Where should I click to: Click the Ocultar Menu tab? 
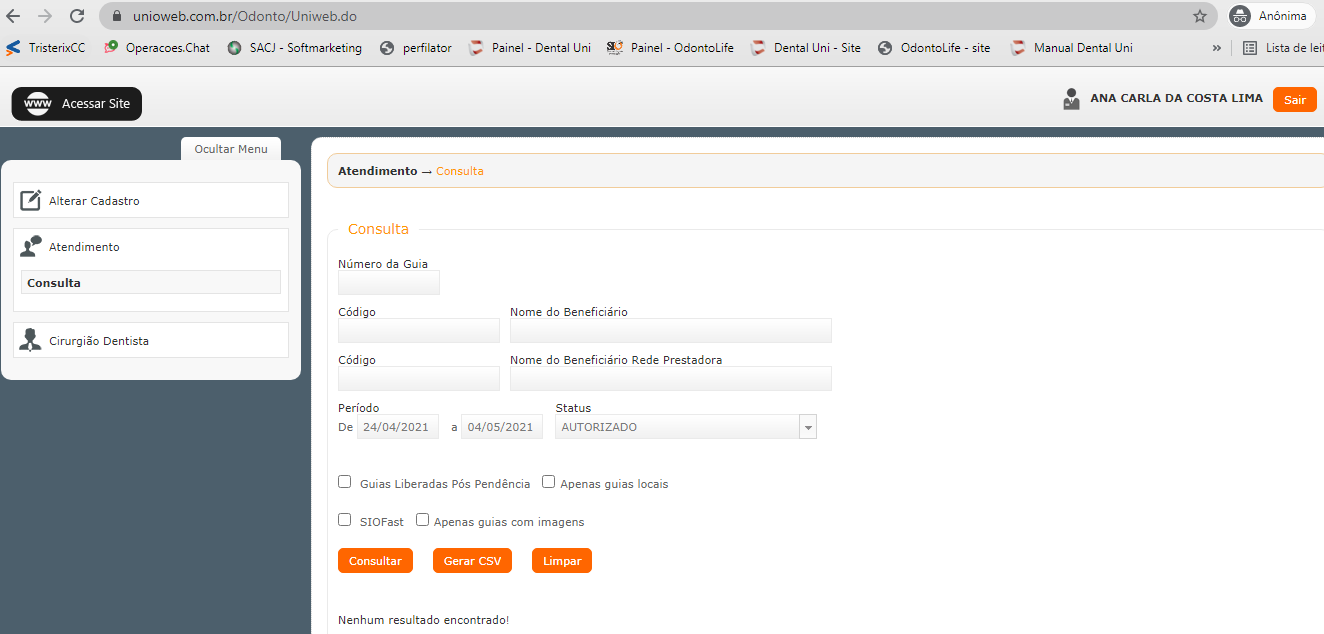(x=231, y=149)
